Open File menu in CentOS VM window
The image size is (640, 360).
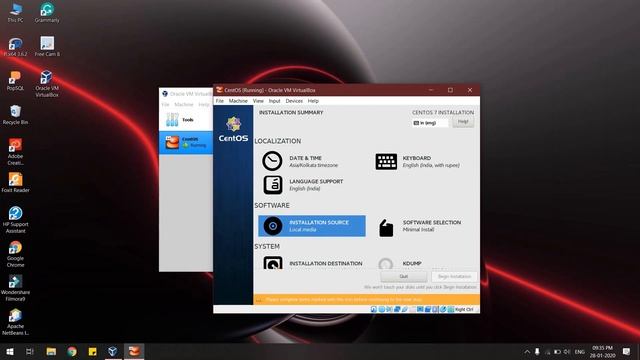[220, 101]
